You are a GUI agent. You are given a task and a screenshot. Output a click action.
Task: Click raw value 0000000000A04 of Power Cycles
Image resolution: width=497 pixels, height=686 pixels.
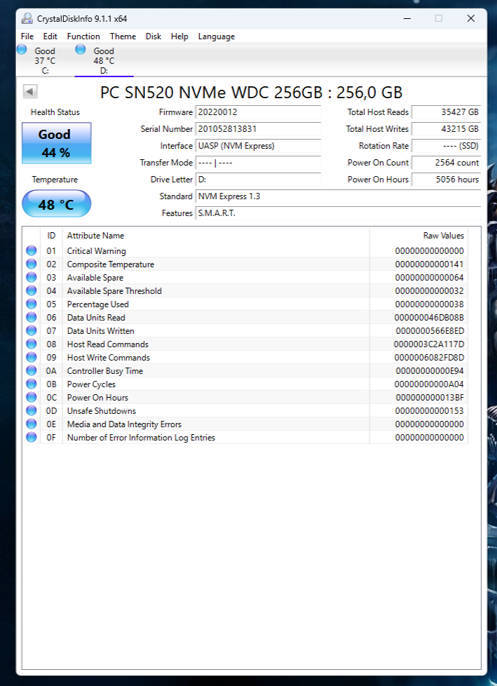(x=429, y=384)
